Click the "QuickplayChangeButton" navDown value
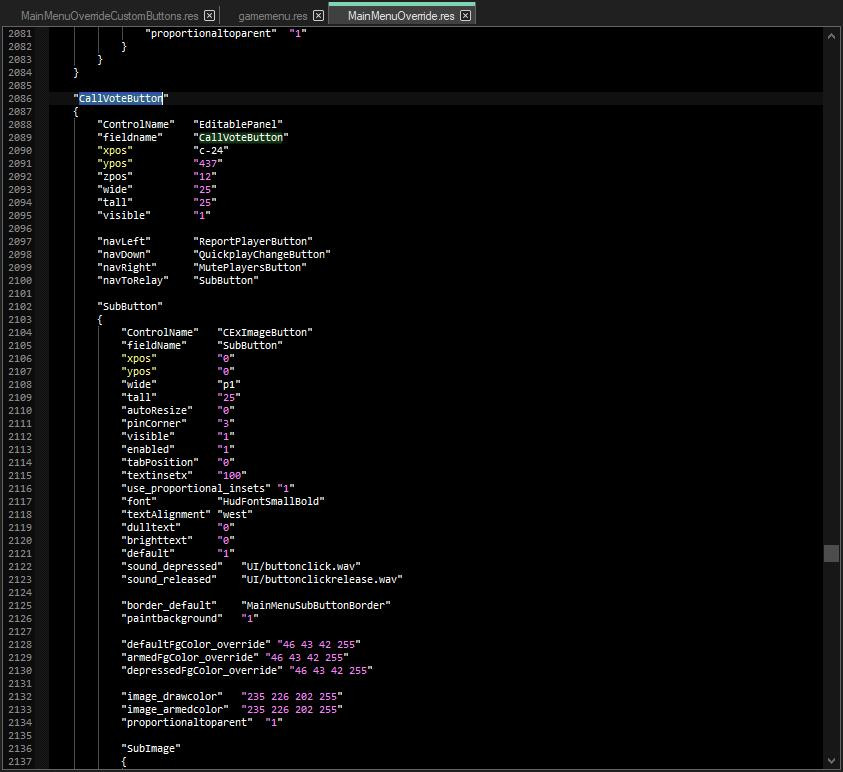This screenshot has width=843, height=772. pyautogui.click(x=263, y=254)
